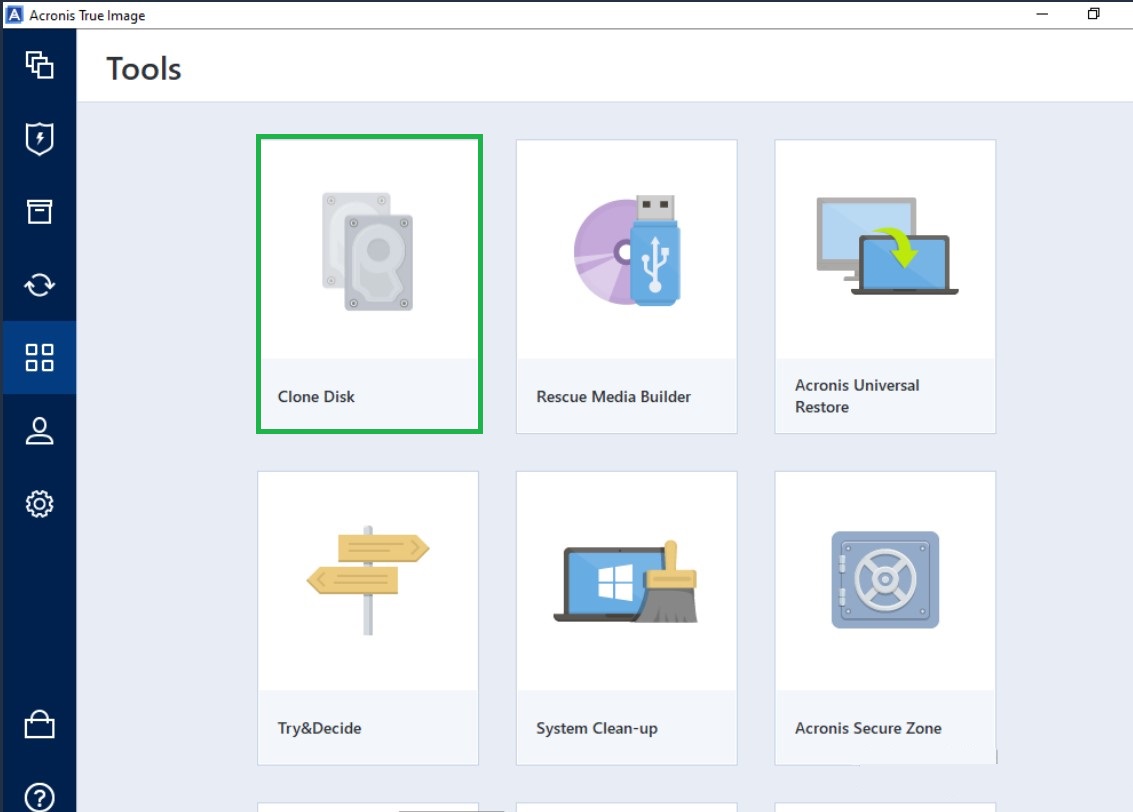
Task: Open the Active Protection shield icon
Action: point(39,139)
